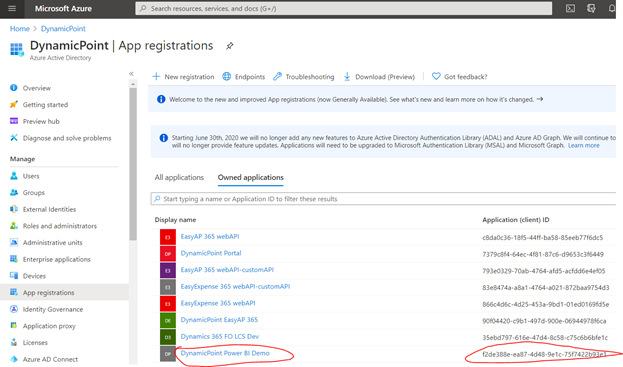Click the red DP thumbnail for DynamicPoint Portal
The width and height of the screenshot is (623, 367).
(168, 254)
